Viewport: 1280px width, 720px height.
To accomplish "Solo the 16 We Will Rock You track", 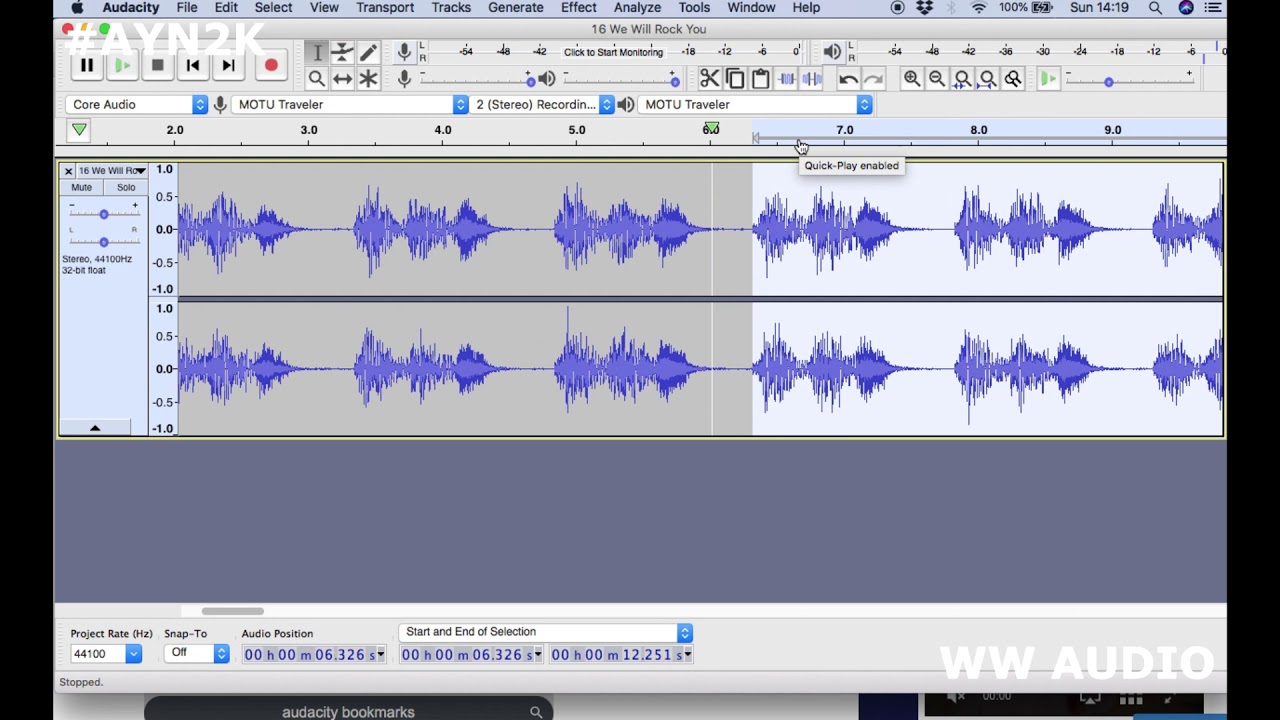I will click(x=126, y=188).
